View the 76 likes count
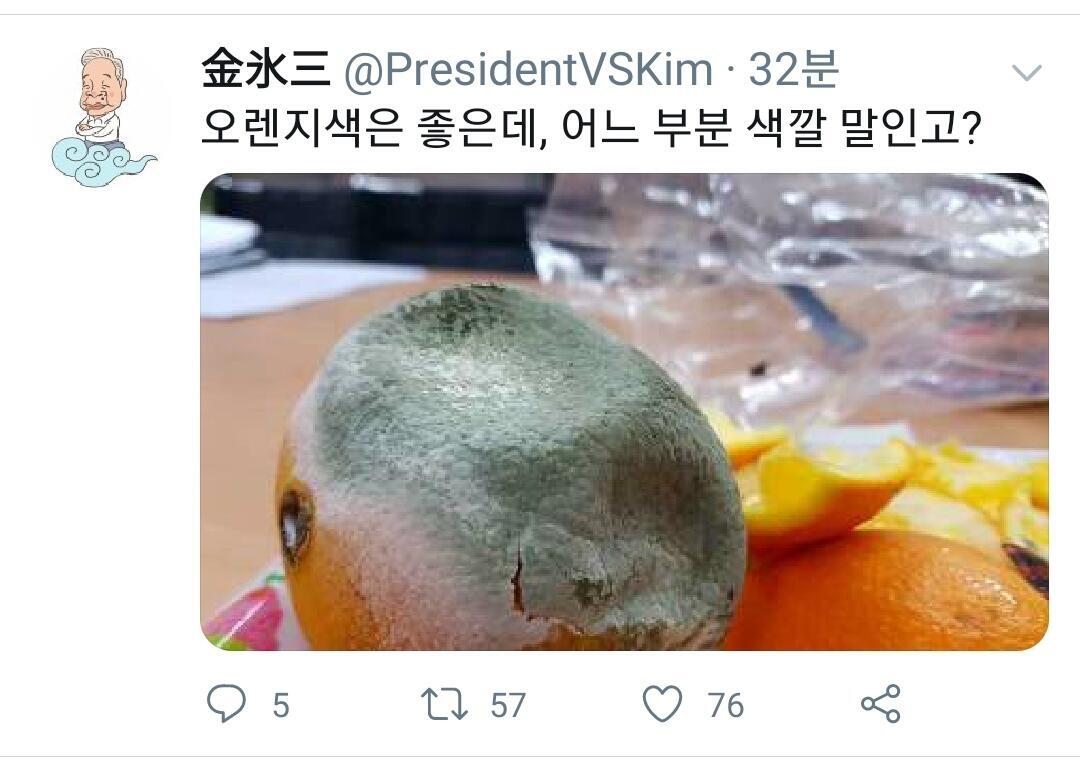This screenshot has height=762, width=1080. [x=726, y=706]
